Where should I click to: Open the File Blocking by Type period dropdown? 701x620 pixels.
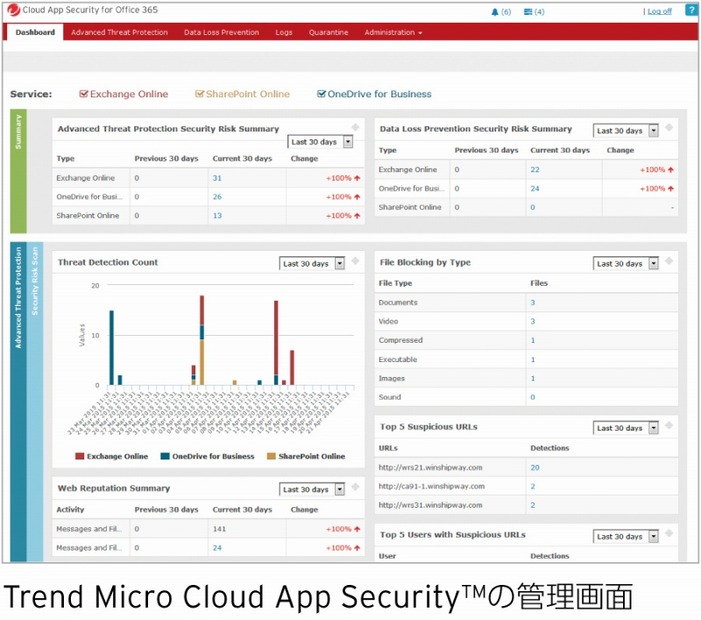pyautogui.click(x=626, y=264)
